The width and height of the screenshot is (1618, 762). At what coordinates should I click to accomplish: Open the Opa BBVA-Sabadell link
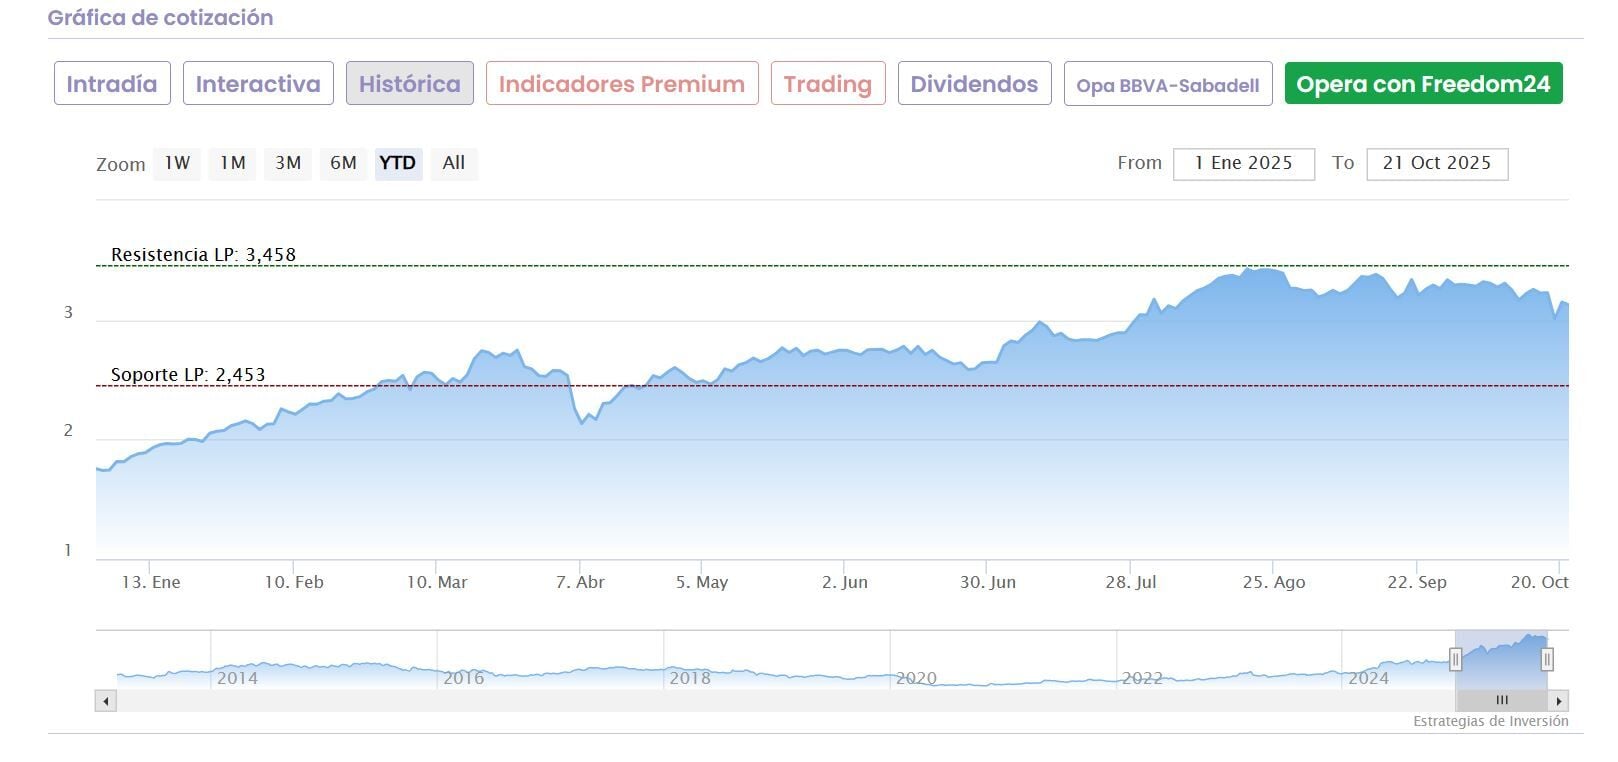click(1168, 85)
